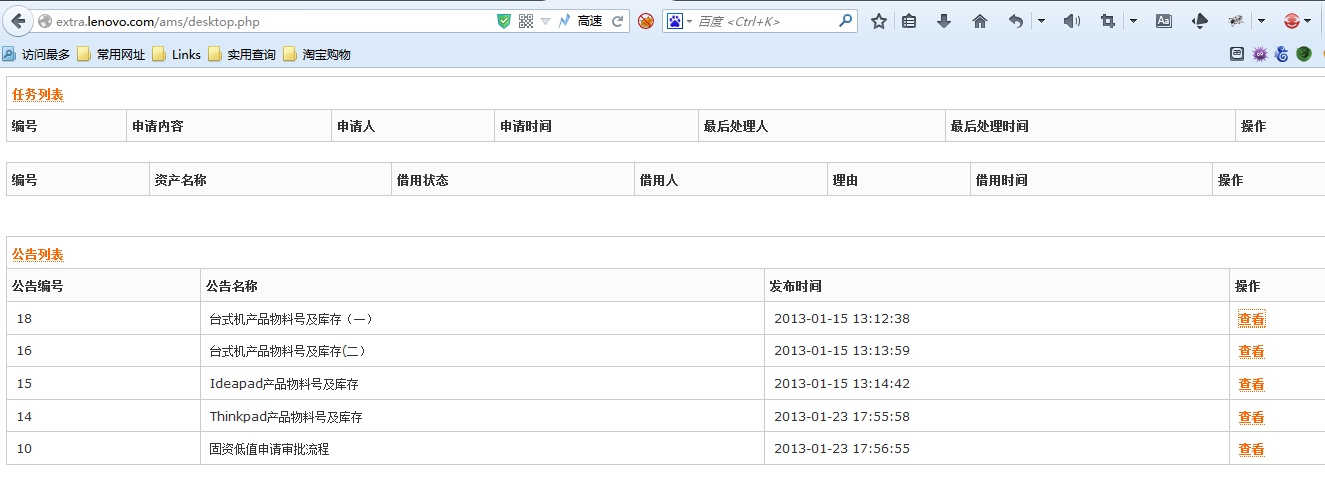Screen dimensions: 1325x503
Task: Reload the page with the refresh icon
Action: click(618, 21)
